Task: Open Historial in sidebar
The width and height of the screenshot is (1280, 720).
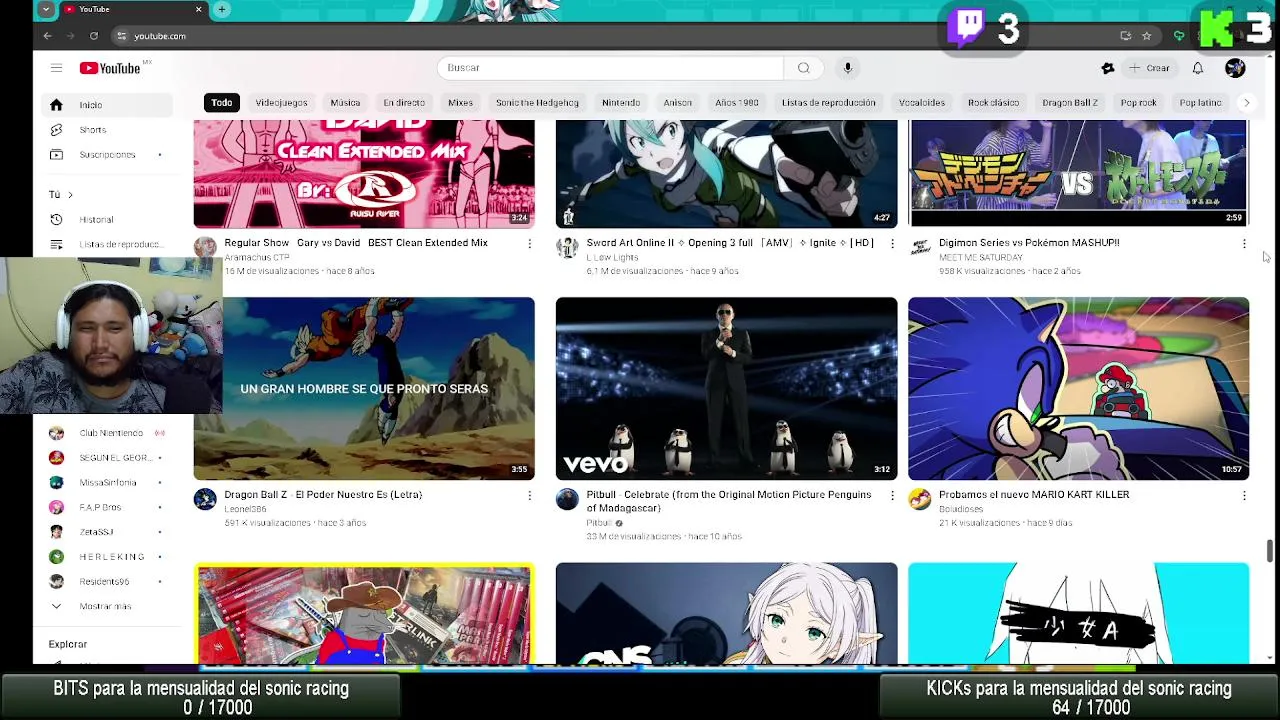Action: pos(108,220)
